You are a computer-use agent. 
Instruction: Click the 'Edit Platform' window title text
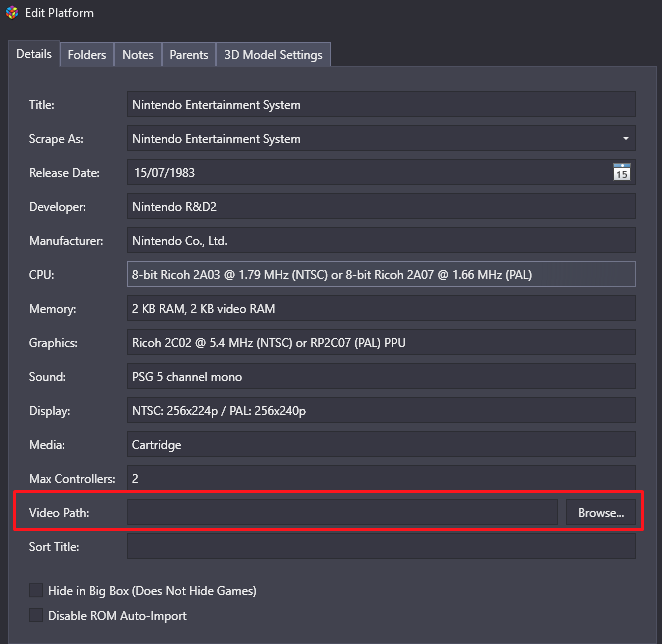[59, 13]
